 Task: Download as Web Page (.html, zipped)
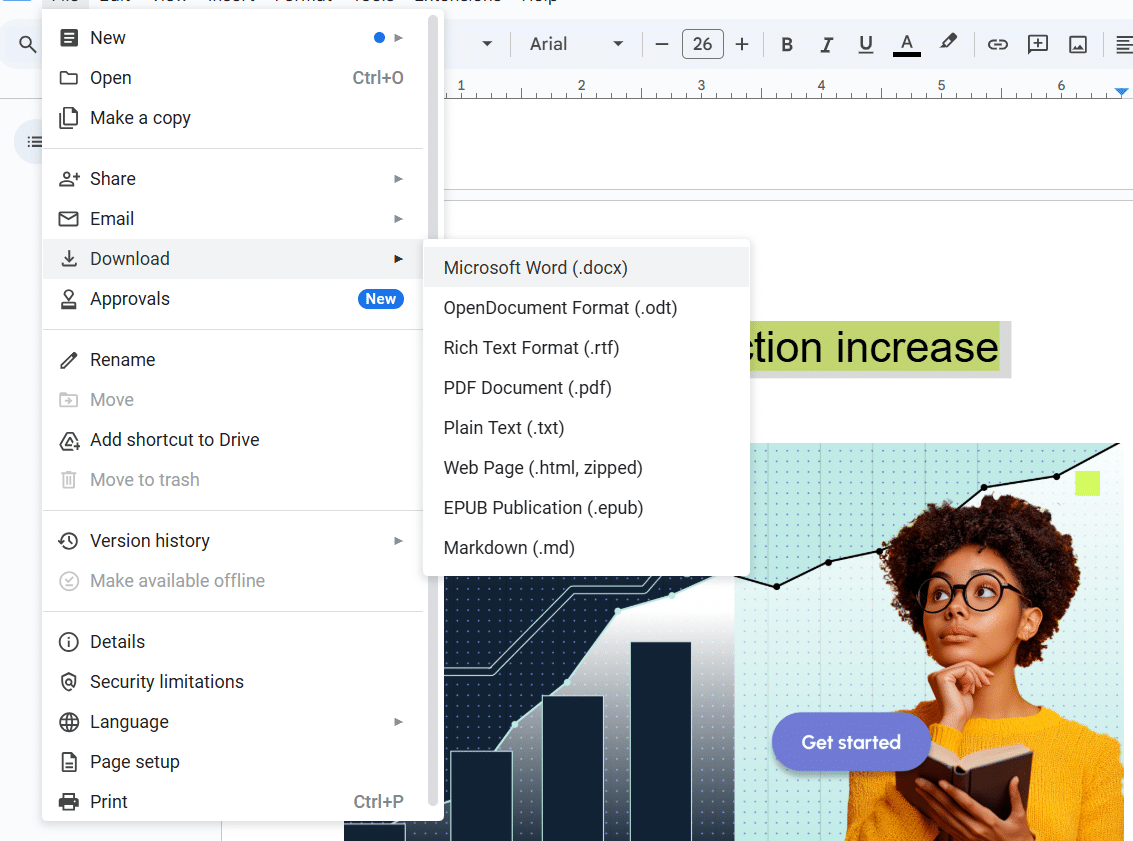586,467
